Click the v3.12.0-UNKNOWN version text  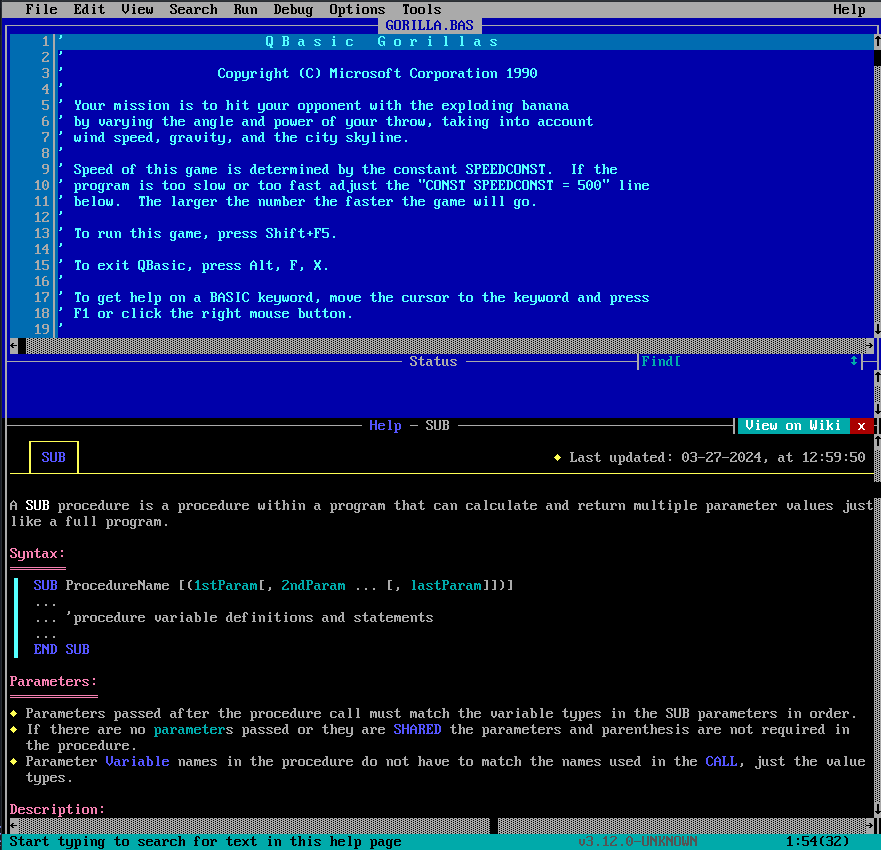click(x=637, y=842)
